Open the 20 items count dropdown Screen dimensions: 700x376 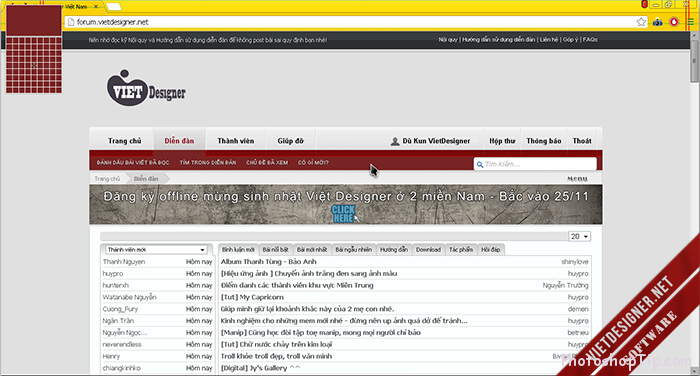pyautogui.click(x=579, y=236)
